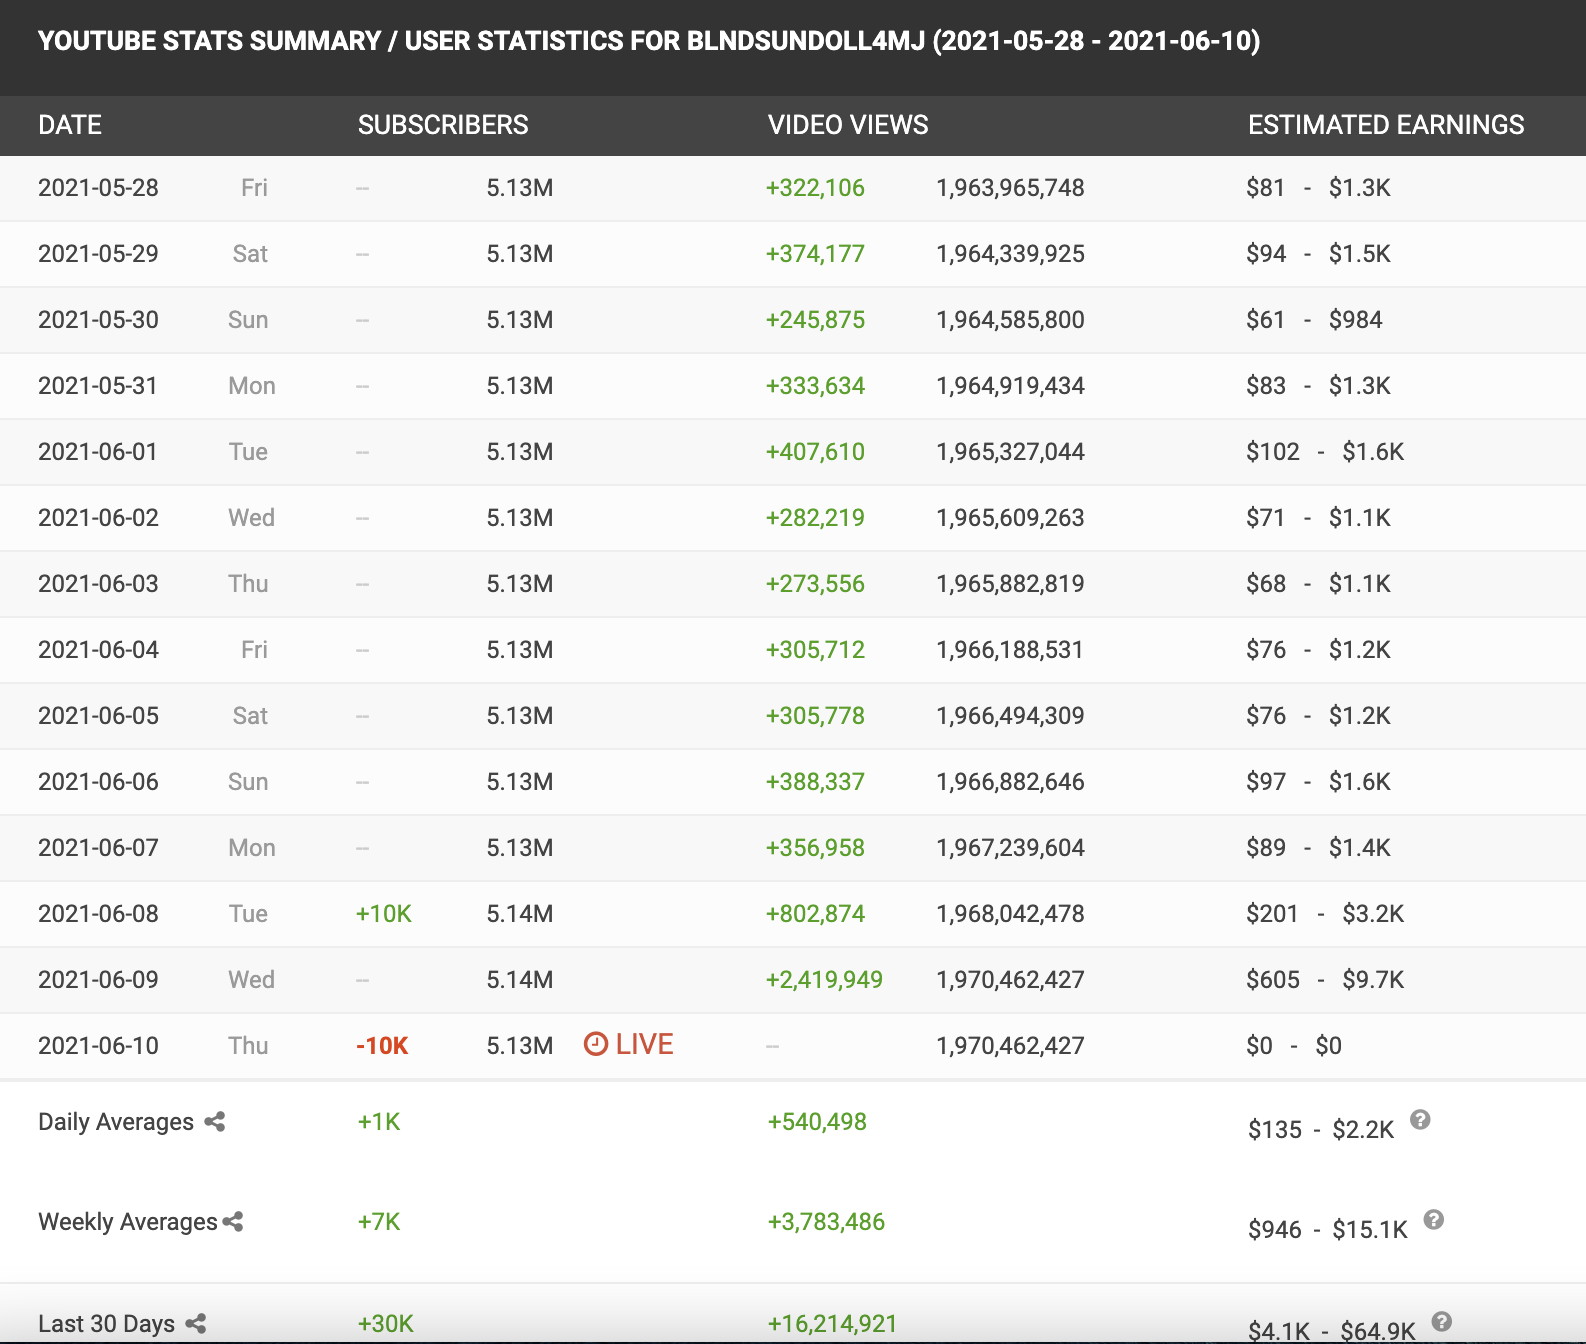Image resolution: width=1586 pixels, height=1344 pixels.
Task: Click the LIVE clock icon
Action: [x=596, y=1044]
